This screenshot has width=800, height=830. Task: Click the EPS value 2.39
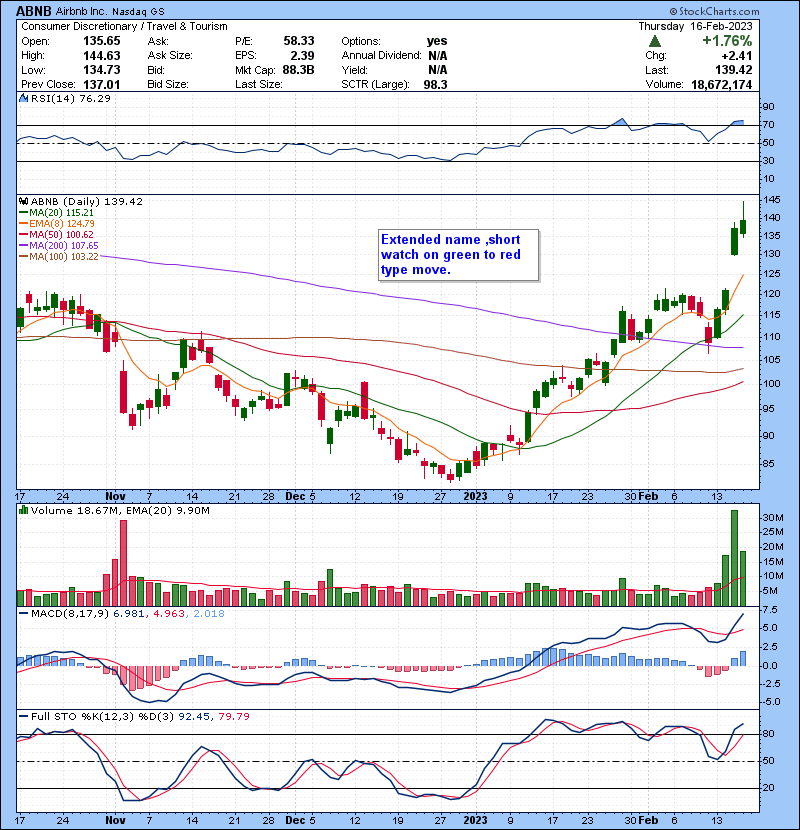[302, 56]
